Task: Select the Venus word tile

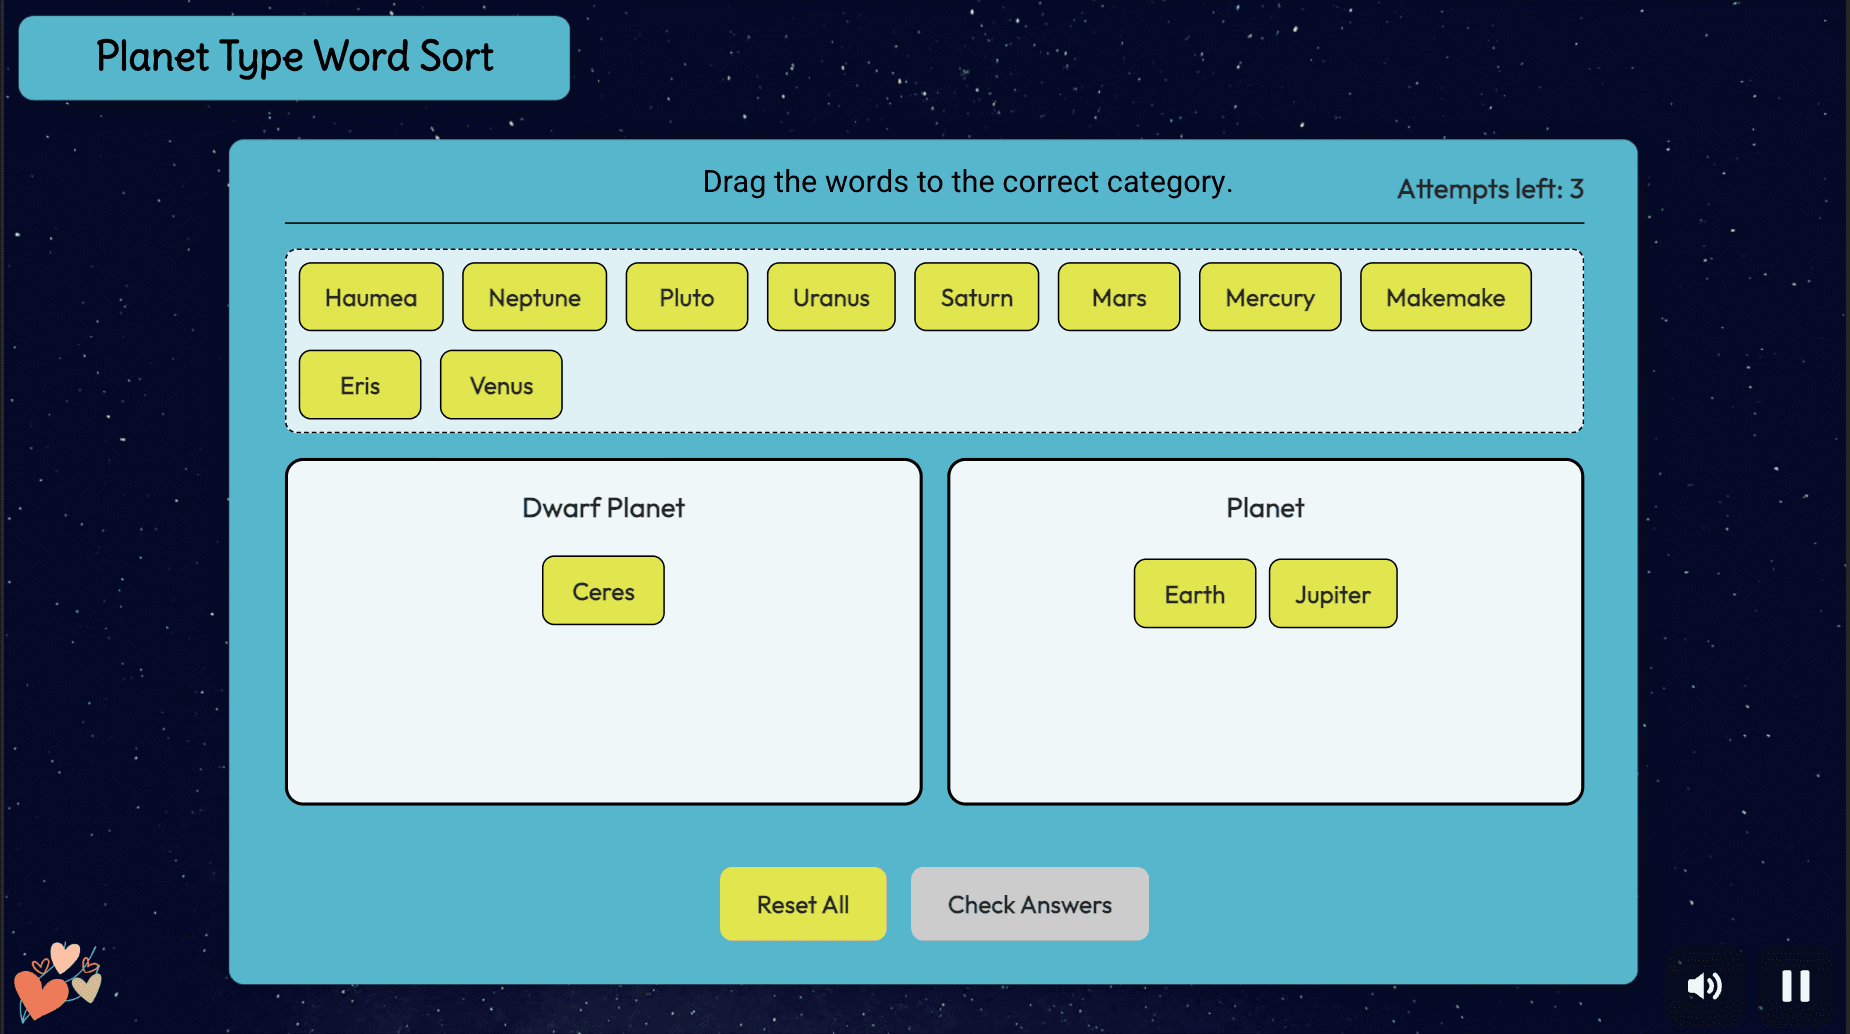Action: click(501, 385)
